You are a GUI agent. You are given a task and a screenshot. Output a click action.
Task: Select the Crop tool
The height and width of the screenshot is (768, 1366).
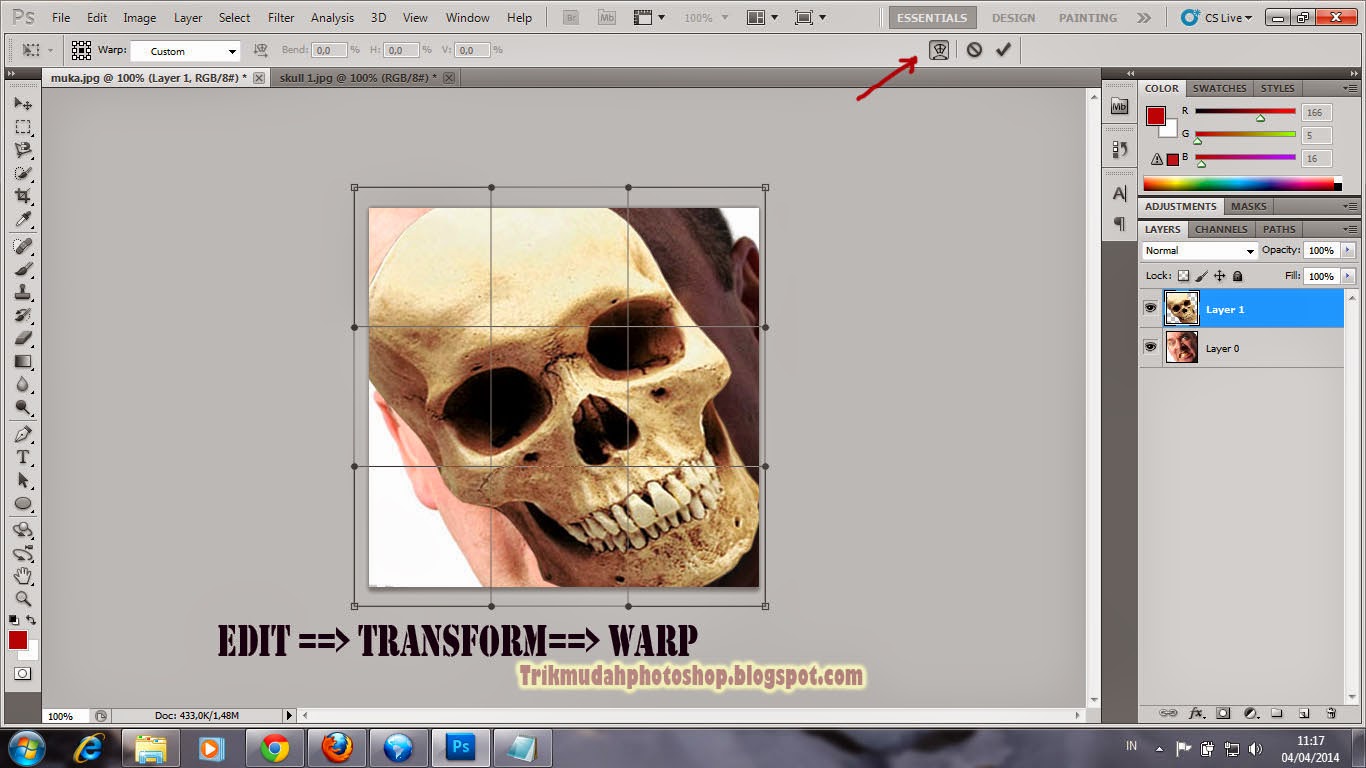click(x=23, y=196)
